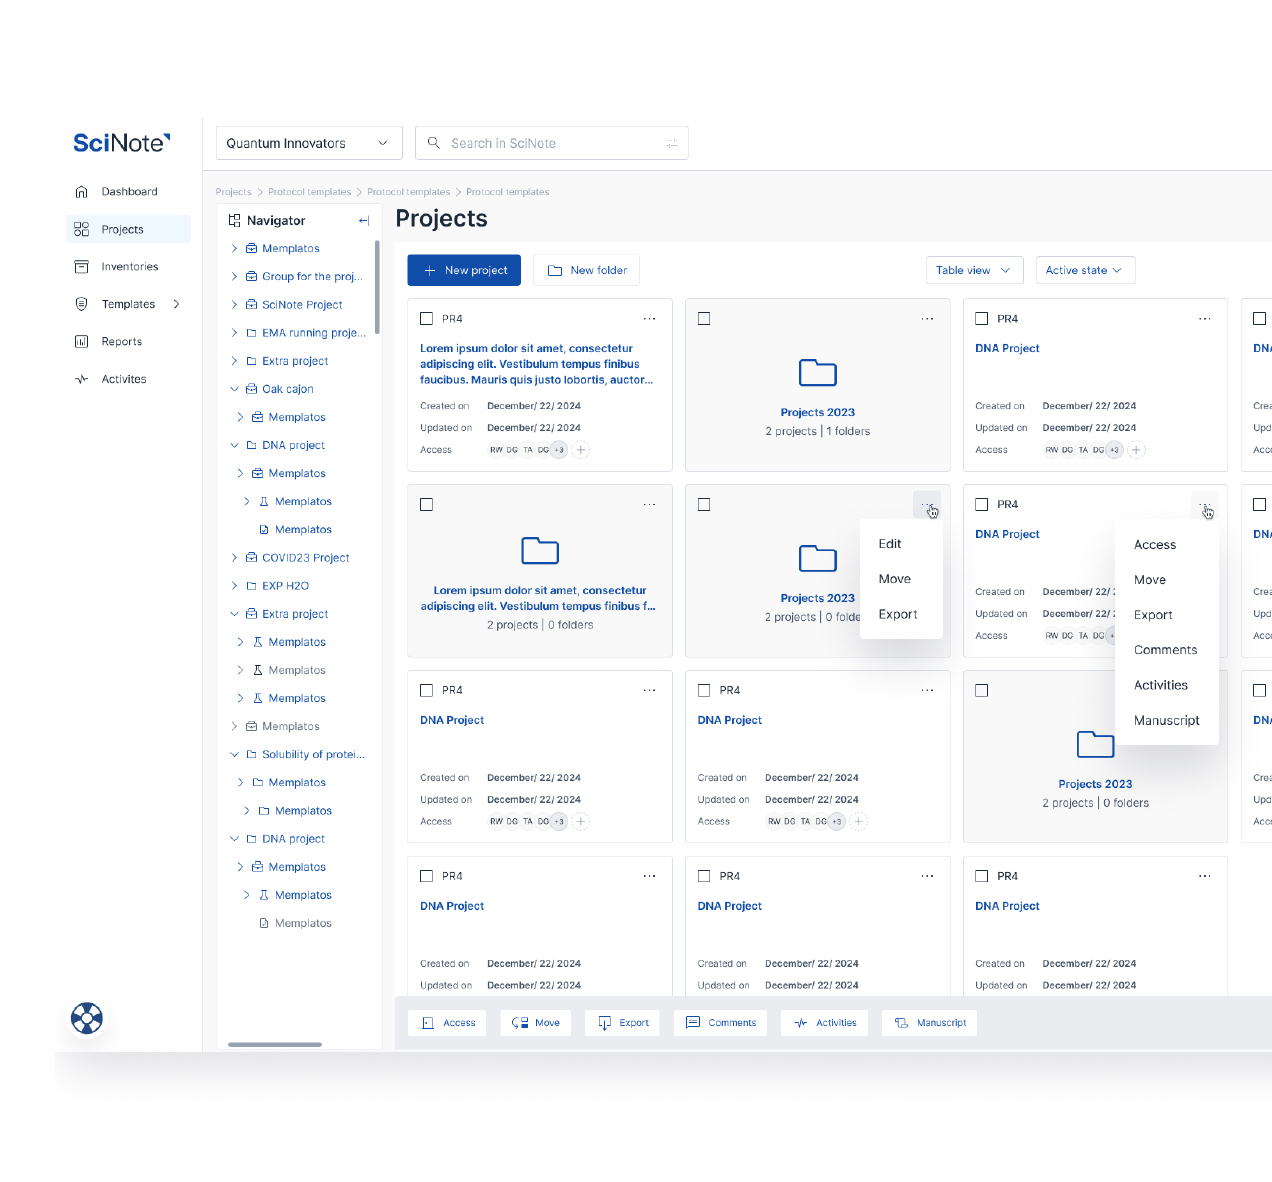Image resolution: width=1272 pixels, height=1182 pixels.
Task: Click the New project button
Action: (464, 270)
